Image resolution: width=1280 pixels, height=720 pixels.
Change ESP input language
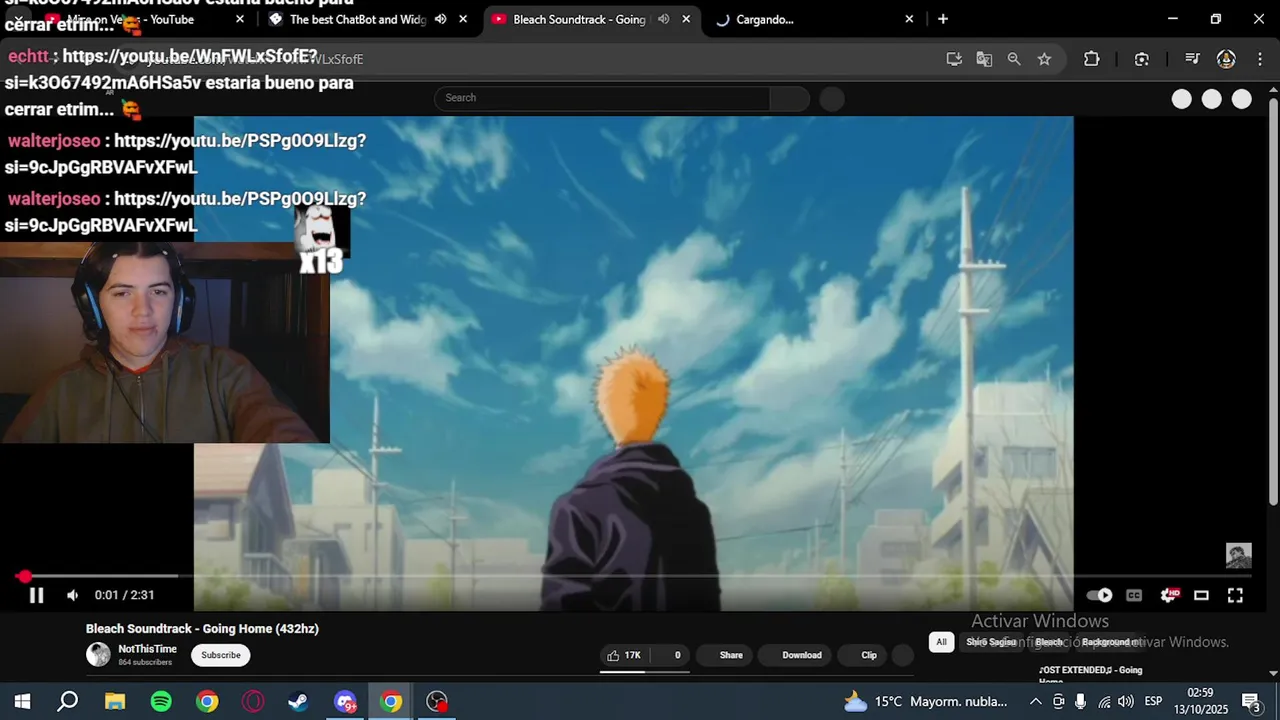pos(1153,702)
